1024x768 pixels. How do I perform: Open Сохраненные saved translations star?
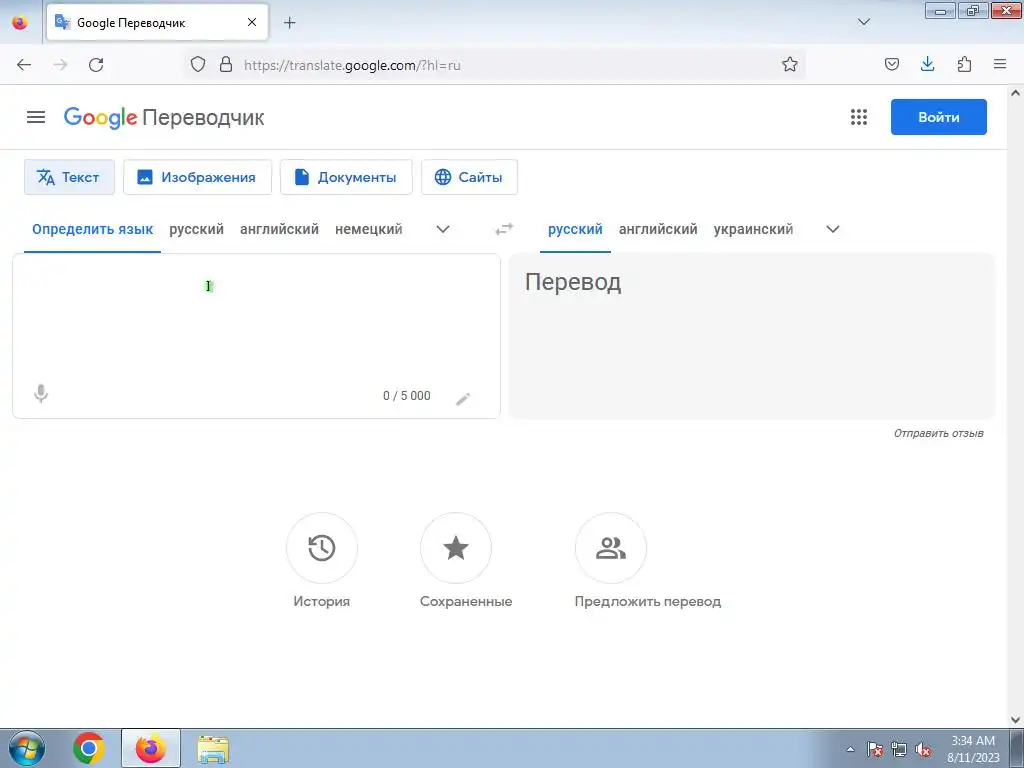point(456,548)
